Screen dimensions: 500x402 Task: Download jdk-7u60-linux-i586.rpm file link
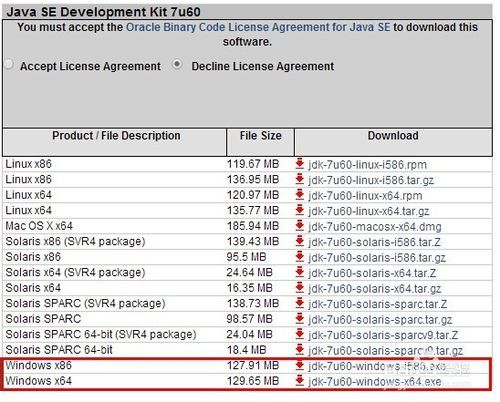coord(367,165)
